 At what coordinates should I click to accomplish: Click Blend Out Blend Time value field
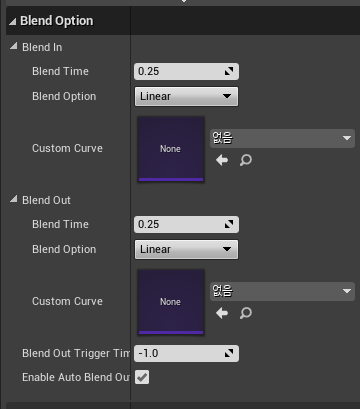(186, 224)
